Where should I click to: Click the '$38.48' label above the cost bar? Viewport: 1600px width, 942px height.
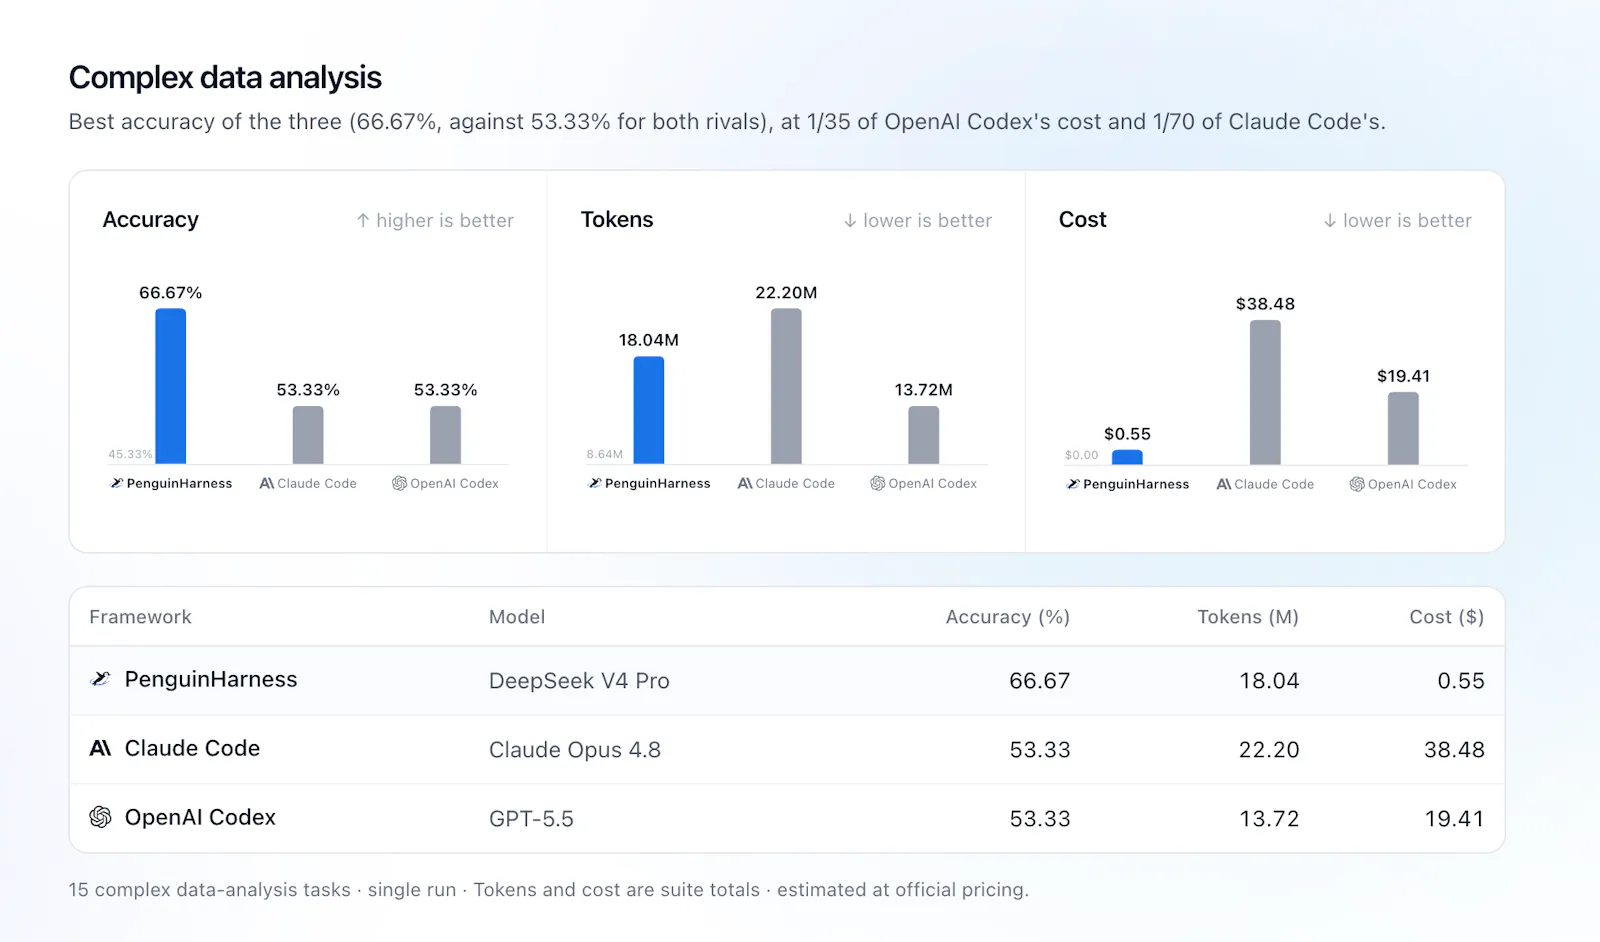(1265, 304)
